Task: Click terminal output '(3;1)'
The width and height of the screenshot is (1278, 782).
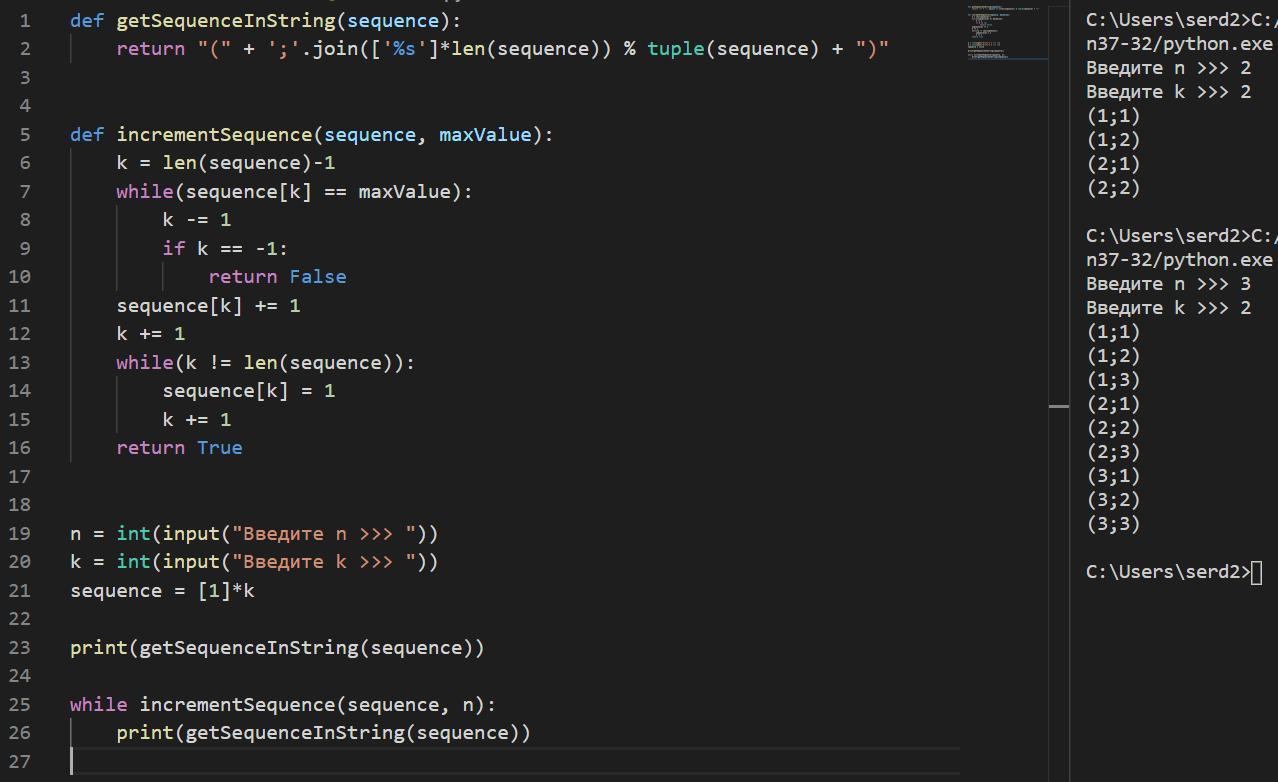Action: click(x=1113, y=476)
